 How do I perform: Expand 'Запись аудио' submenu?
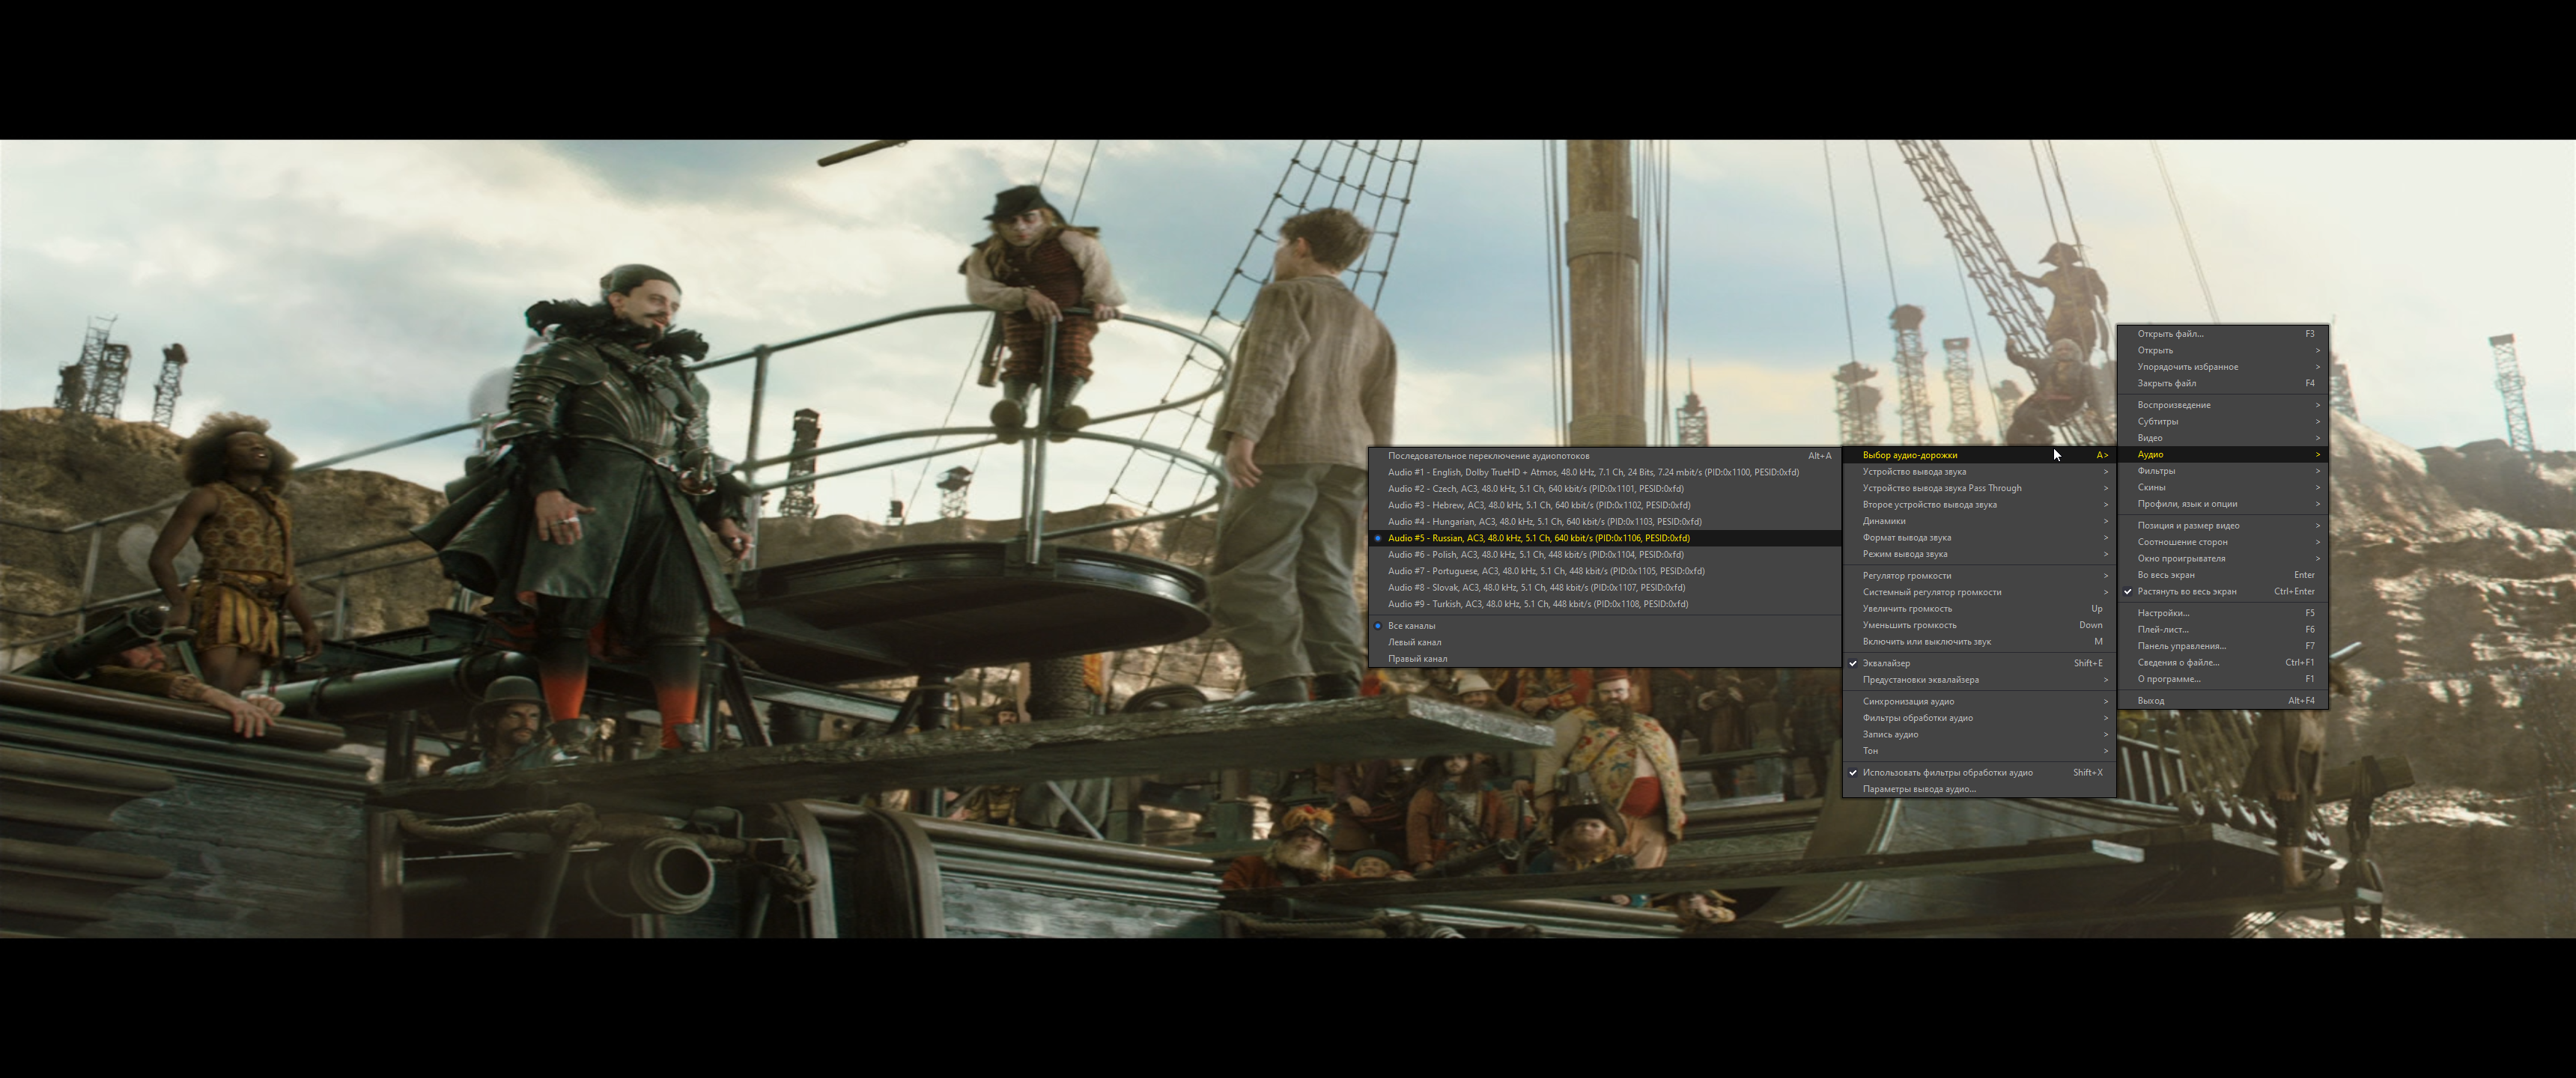coord(1979,735)
